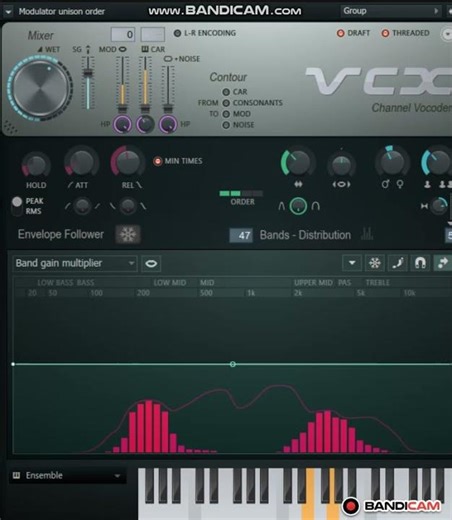
Task: Click the attack curve tension knob
Action: 82,206
